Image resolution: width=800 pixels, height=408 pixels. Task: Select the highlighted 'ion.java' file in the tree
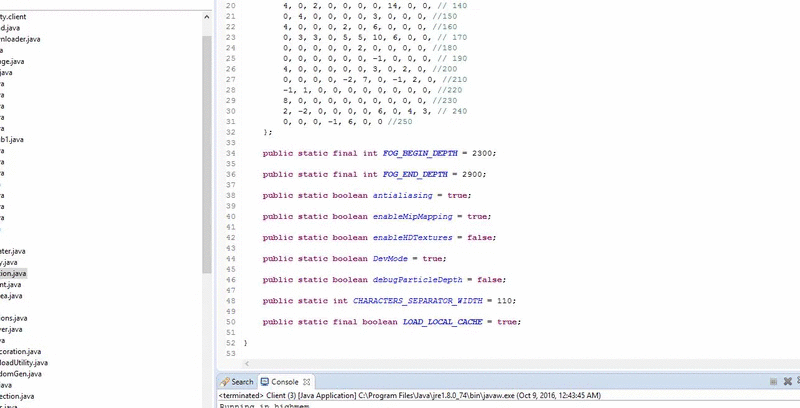click(x=13, y=273)
